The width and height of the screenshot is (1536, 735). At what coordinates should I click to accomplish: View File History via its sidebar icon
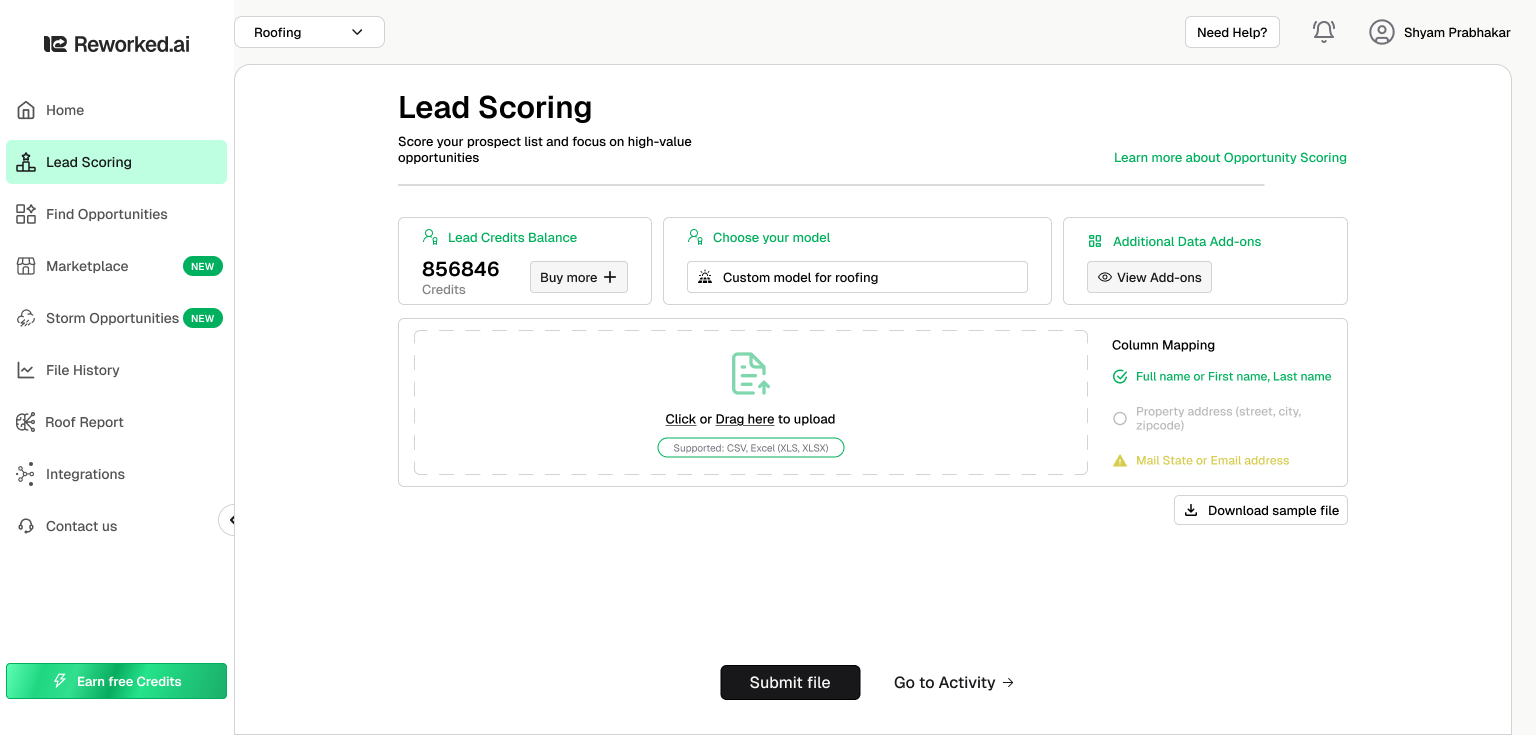(25, 370)
